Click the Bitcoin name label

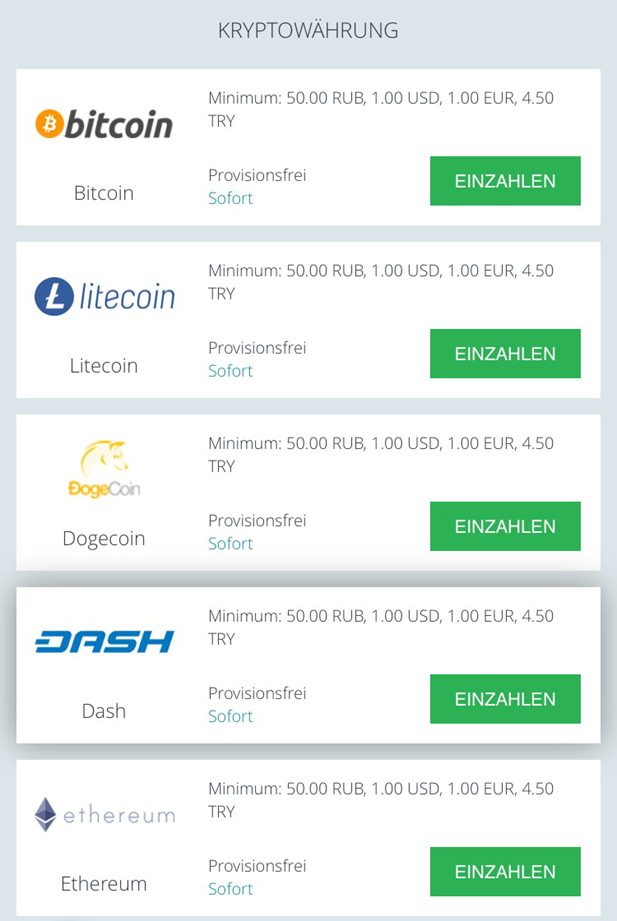coord(104,193)
